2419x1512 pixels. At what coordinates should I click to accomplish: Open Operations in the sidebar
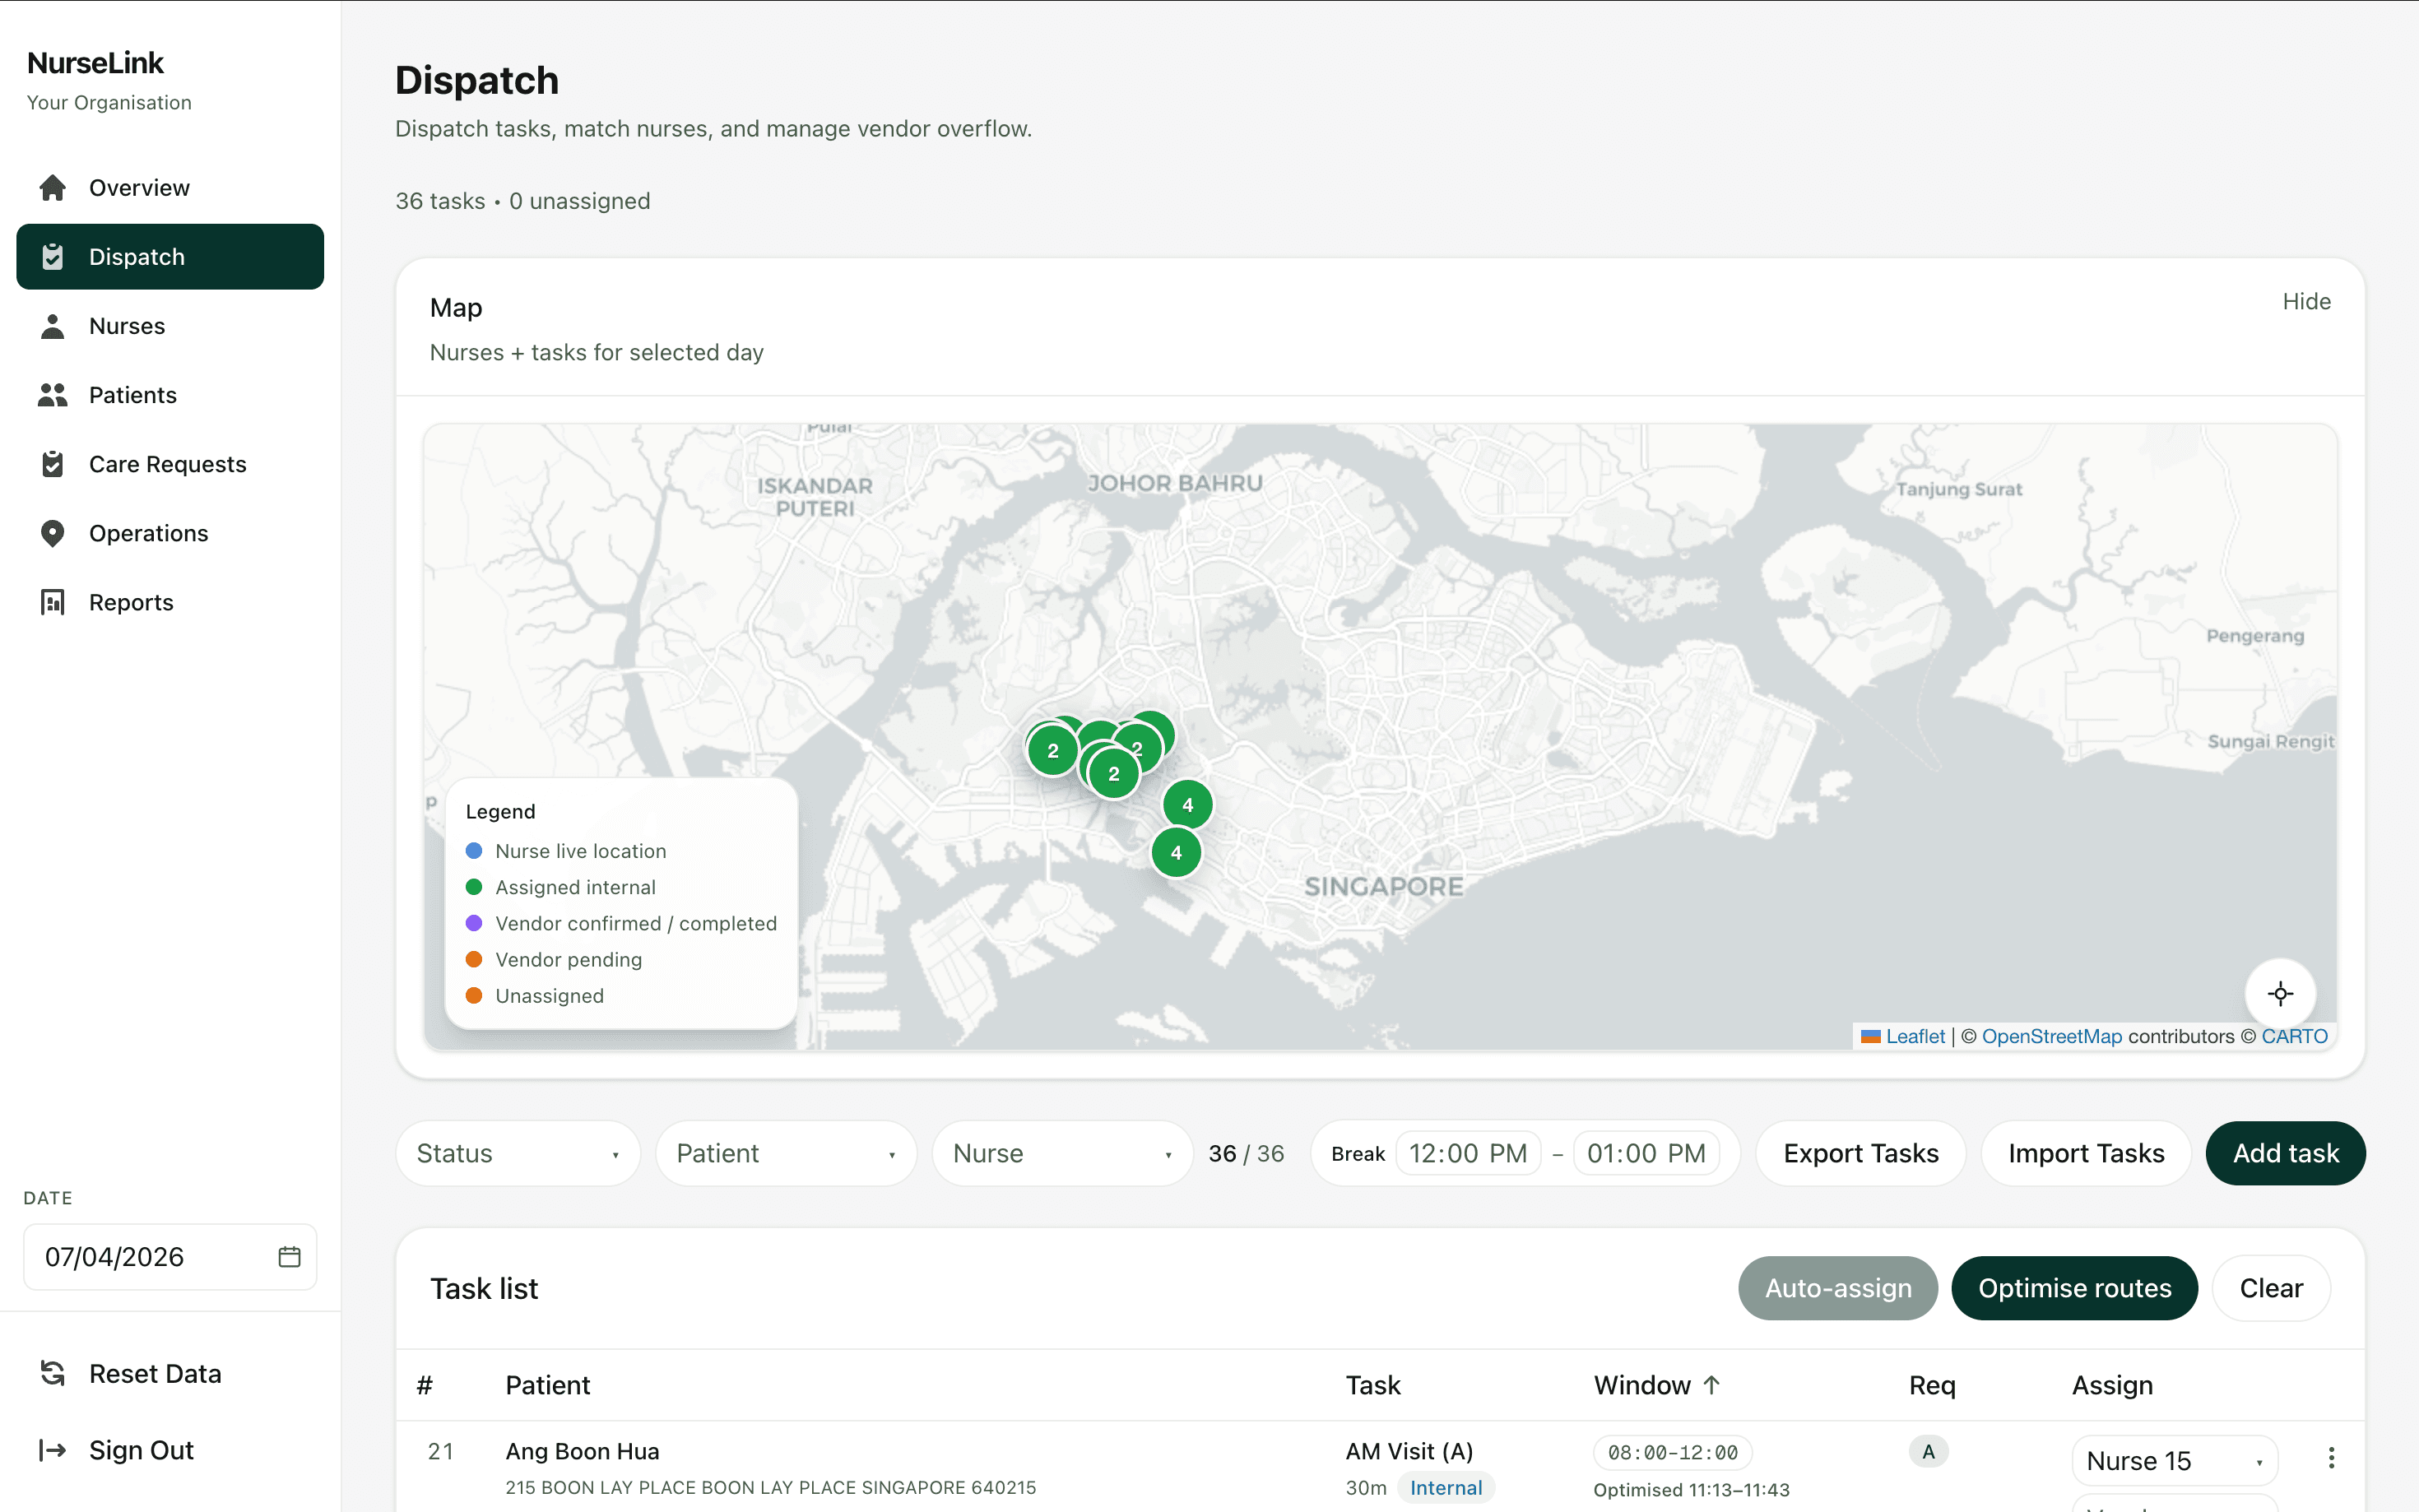click(170, 533)
